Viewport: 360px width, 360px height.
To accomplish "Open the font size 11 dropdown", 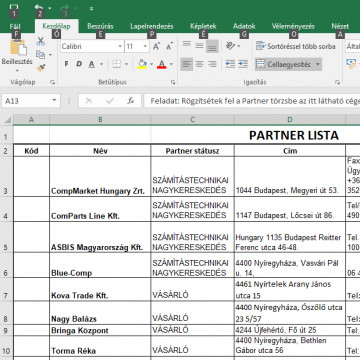I will 145,47.
